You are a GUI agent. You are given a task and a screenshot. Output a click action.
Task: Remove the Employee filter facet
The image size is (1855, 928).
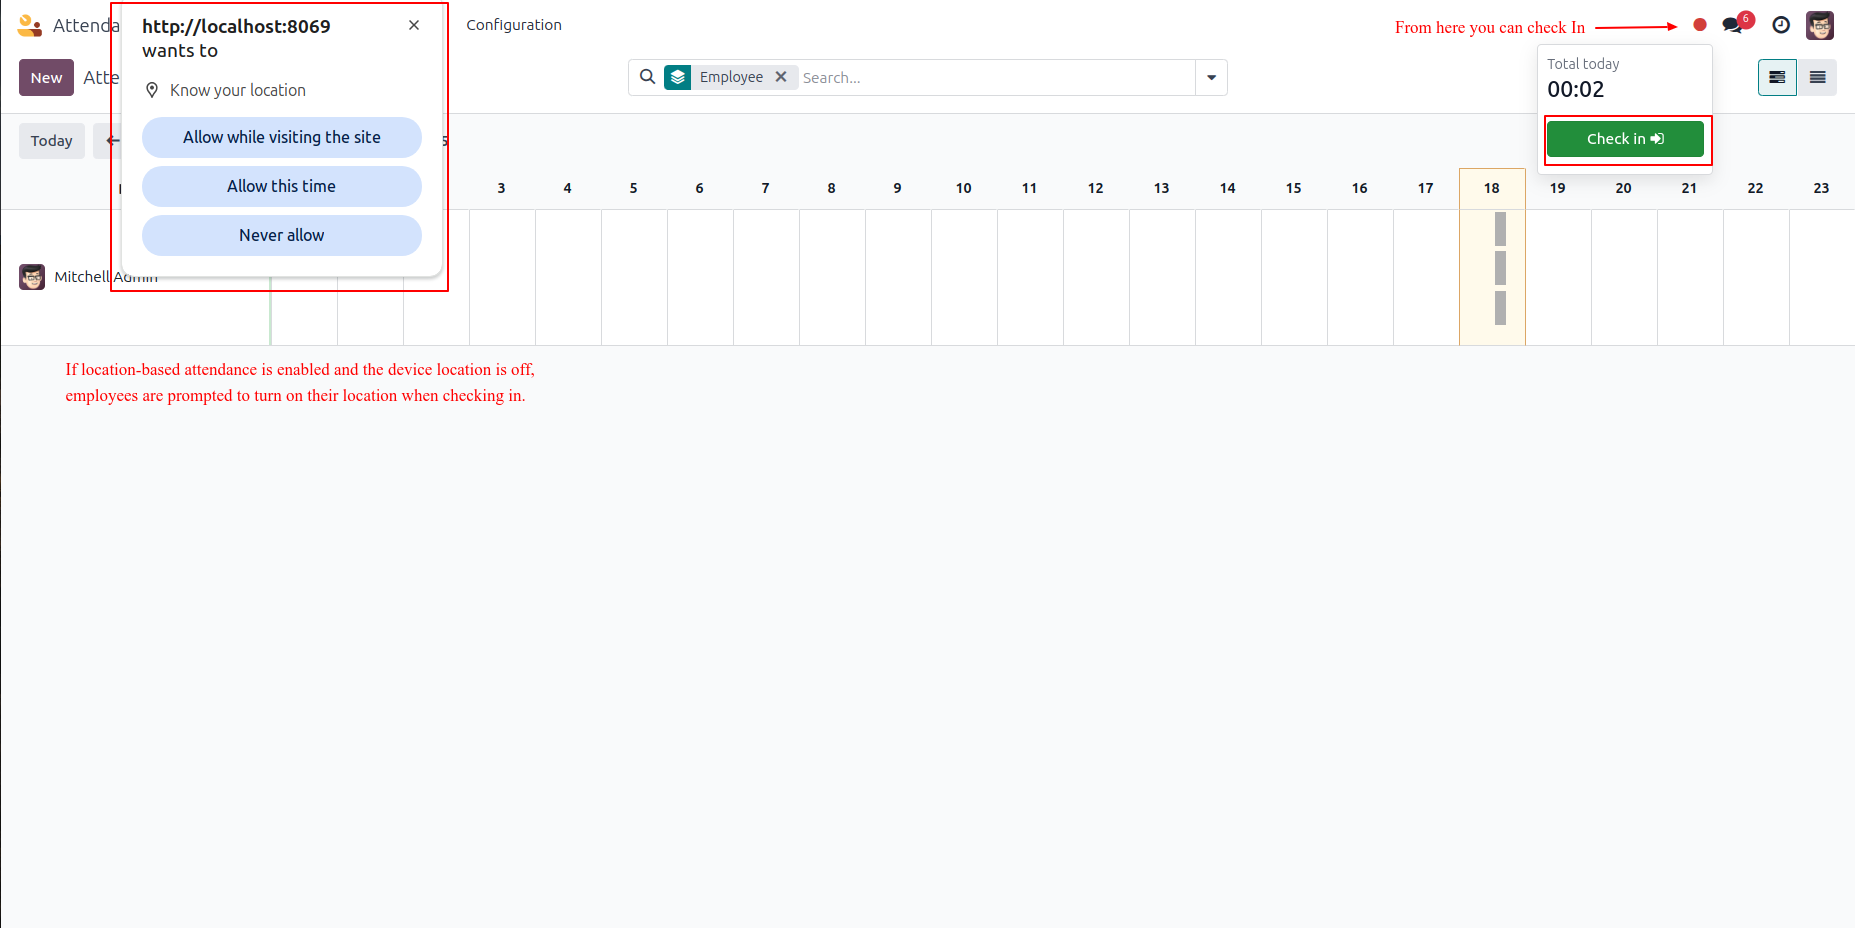[781, 77]
